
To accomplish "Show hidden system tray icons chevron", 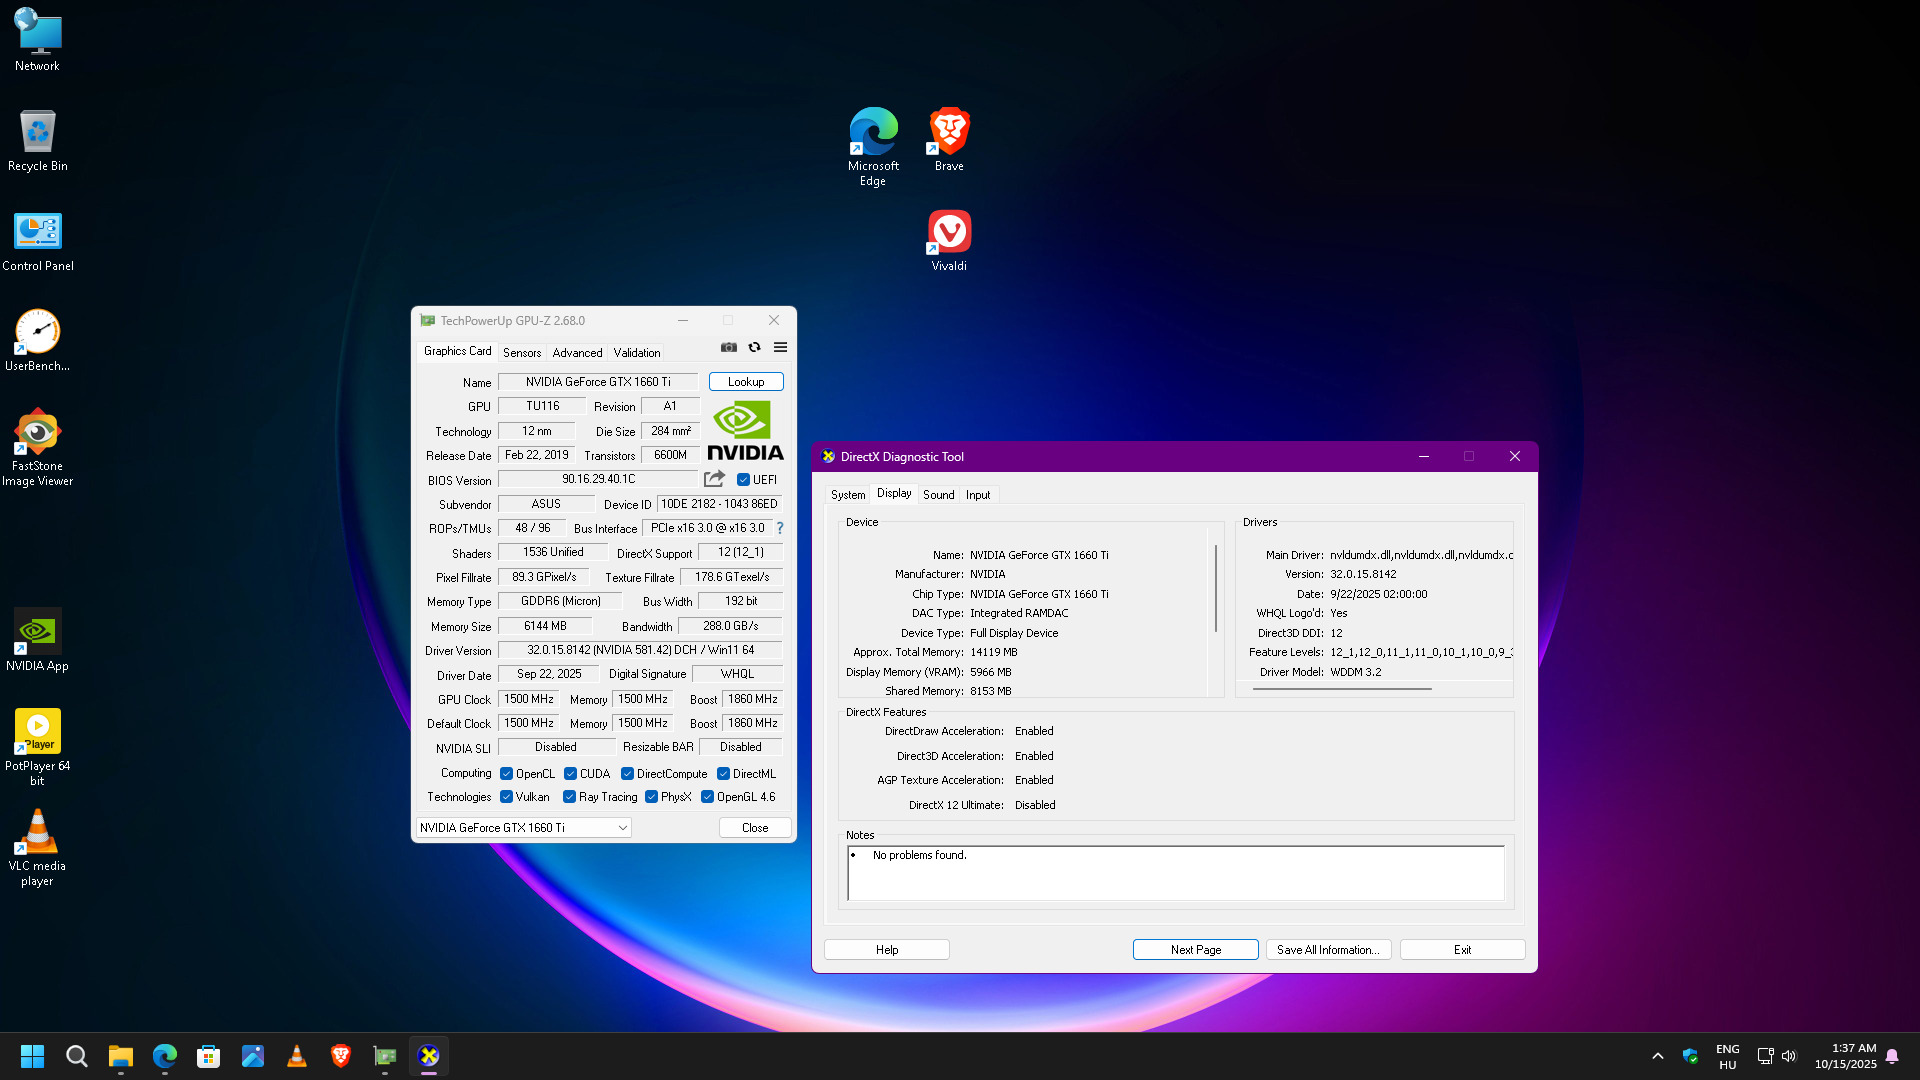I will 1657,1056.
